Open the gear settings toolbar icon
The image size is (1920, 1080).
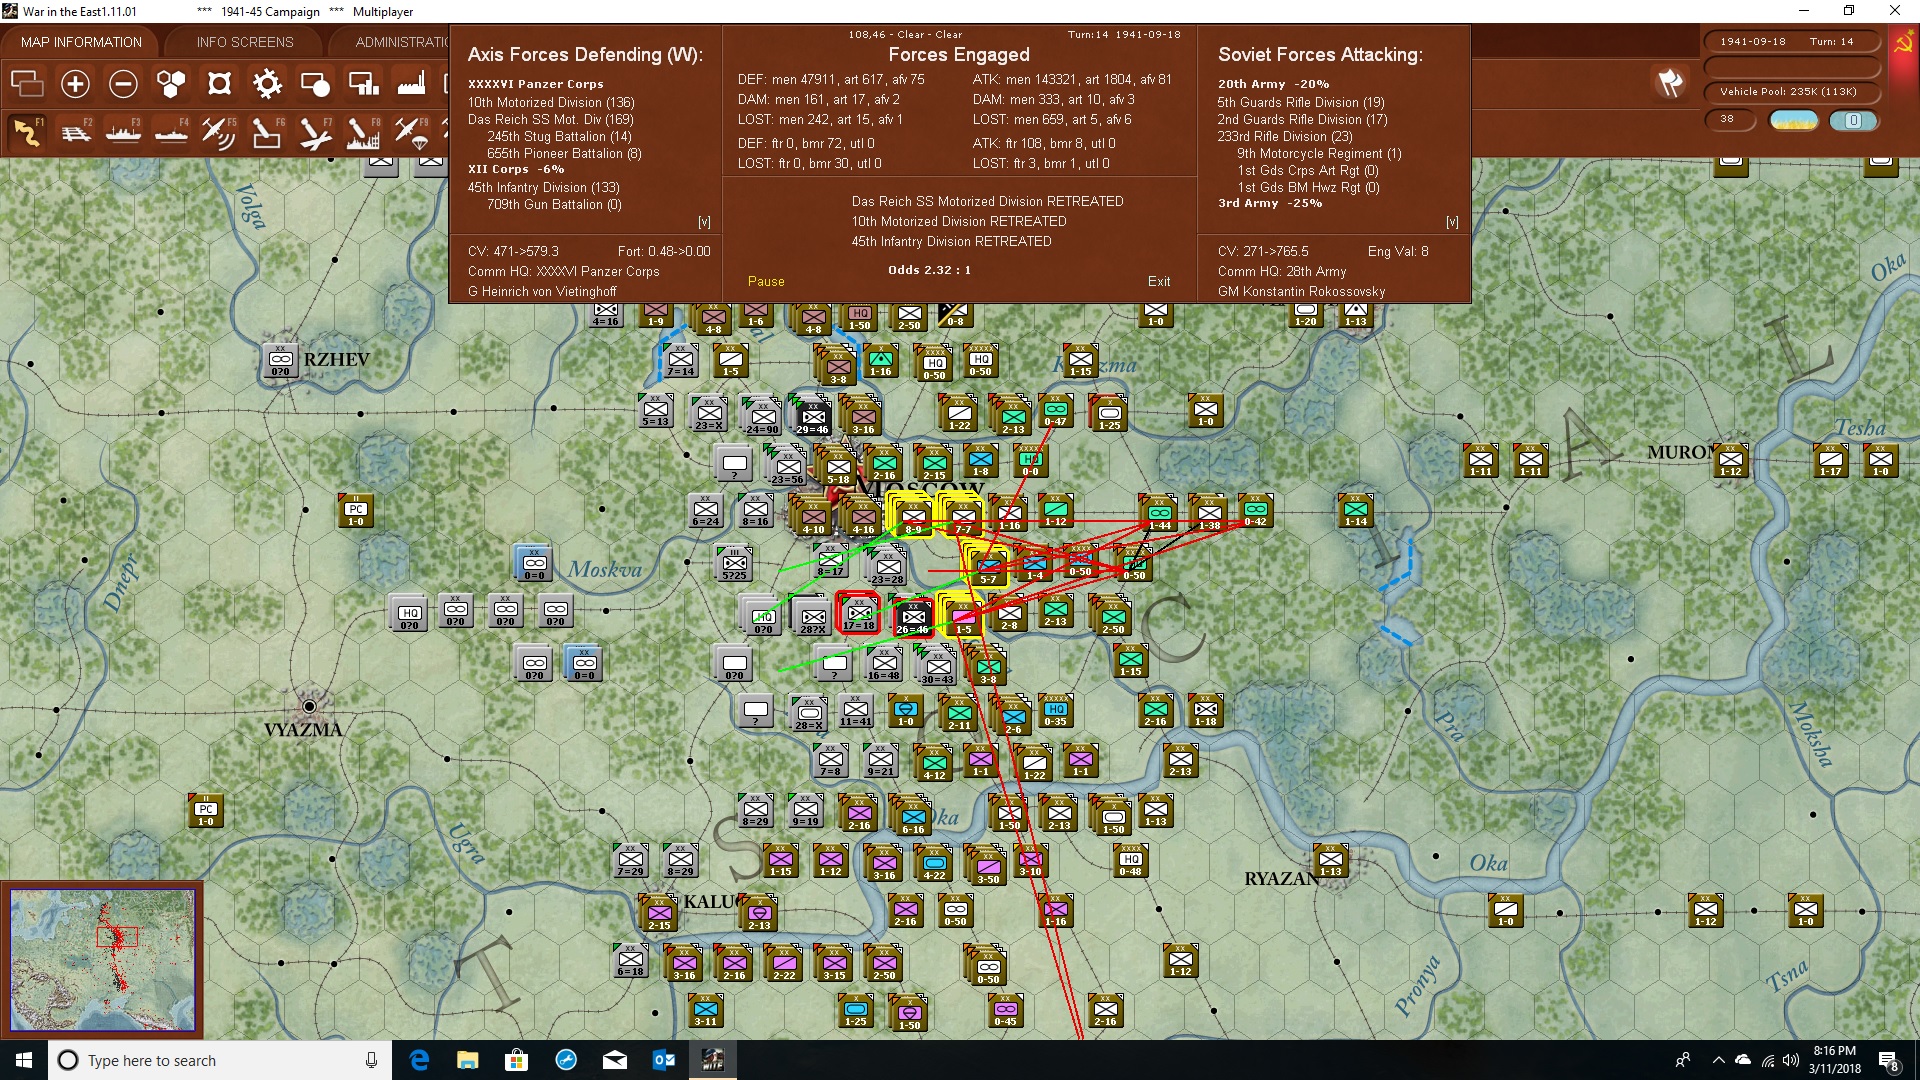tap(267, 84)
